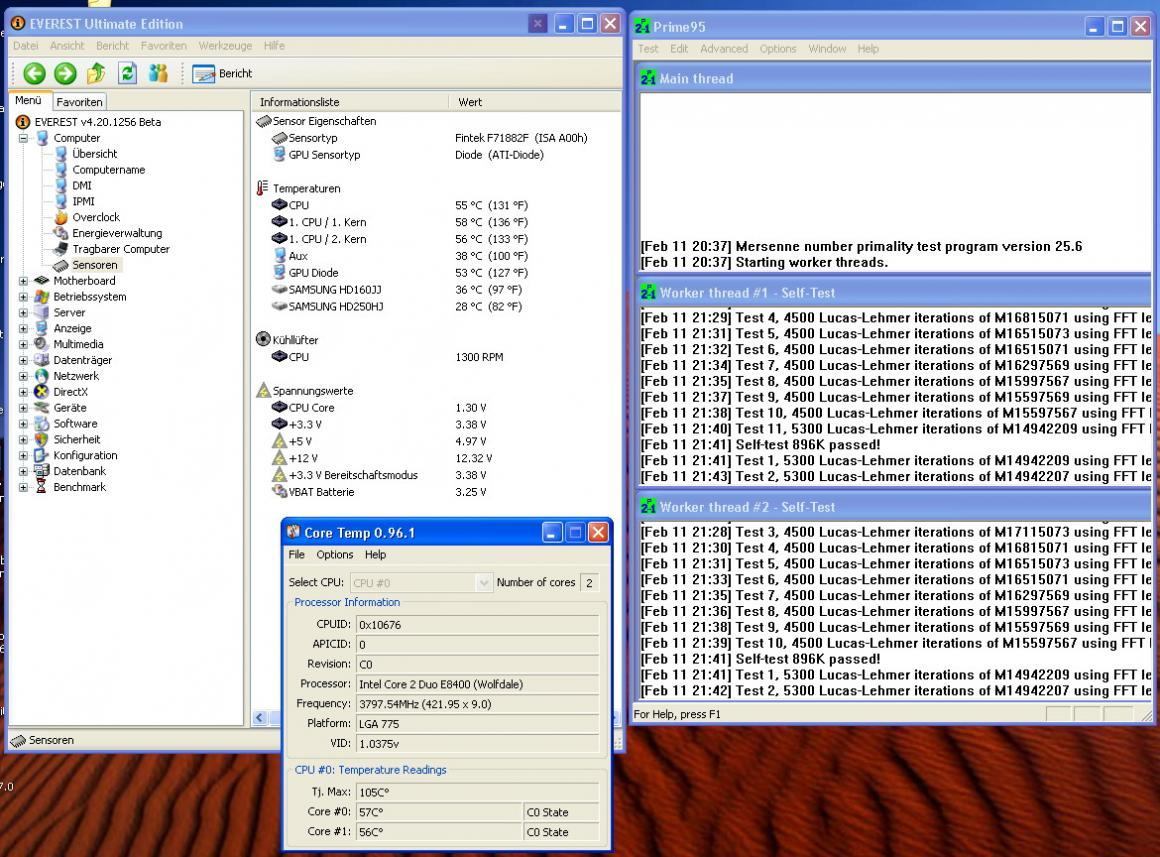Viewport: 1160px width, 857px height.
Task: Open the Ansicht menu in EVEREST
Action: 67,46
